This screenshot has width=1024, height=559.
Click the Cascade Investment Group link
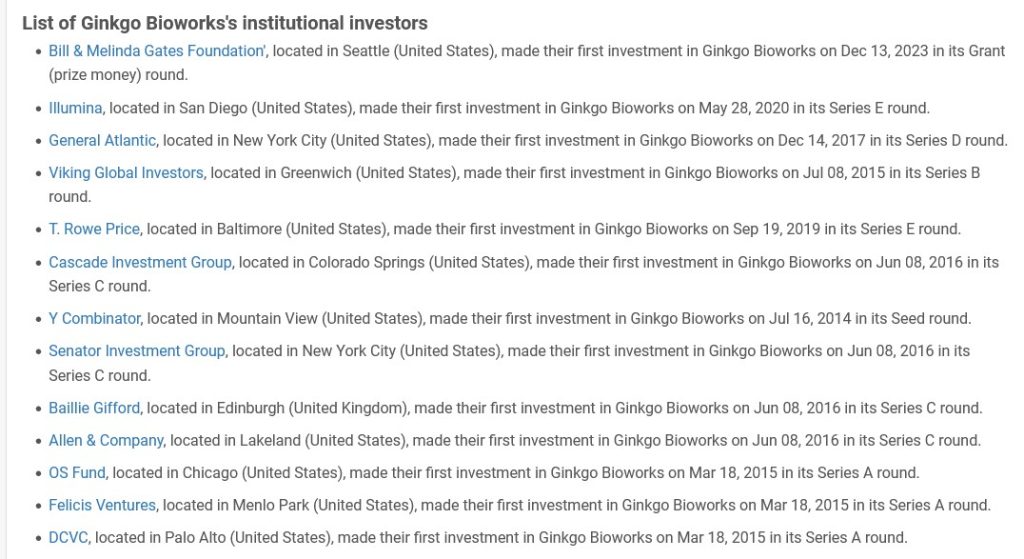[140, 263]
